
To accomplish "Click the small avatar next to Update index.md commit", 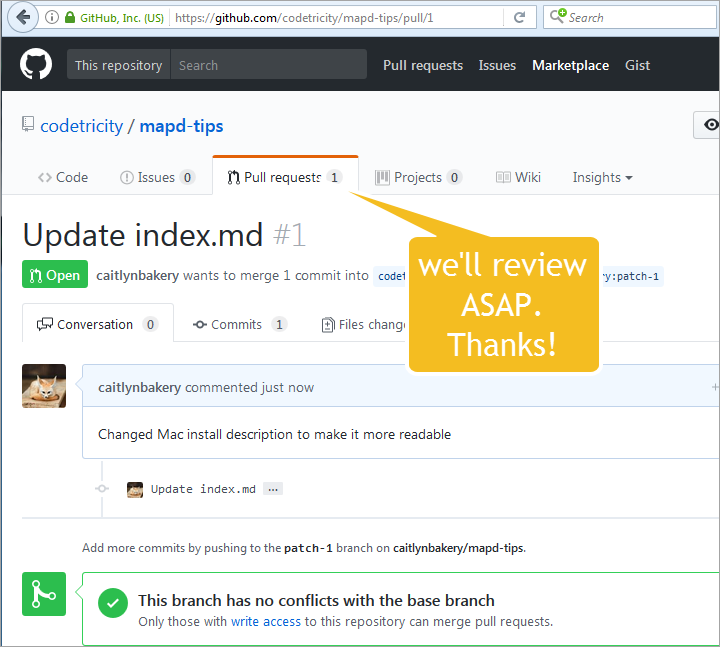I will tap(135, 489).
